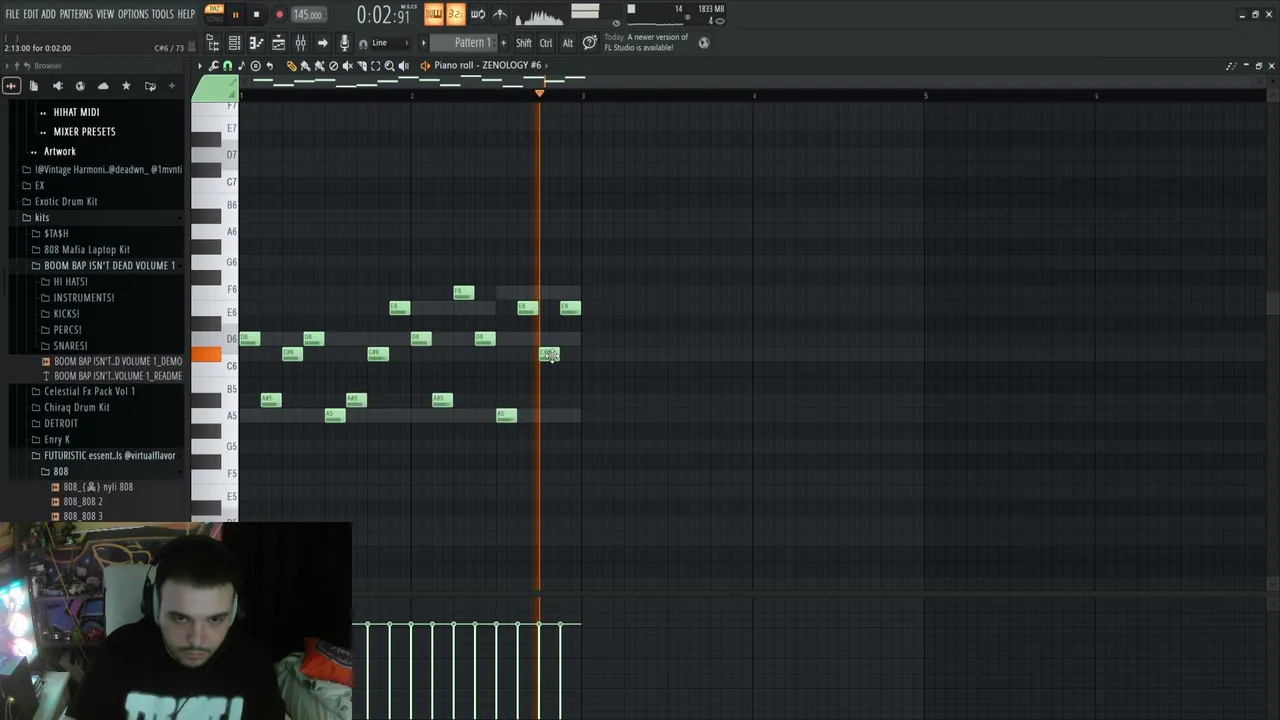The image size is (1280, 720).
Task: Open the browser cloud library icon
Action: 103,86
